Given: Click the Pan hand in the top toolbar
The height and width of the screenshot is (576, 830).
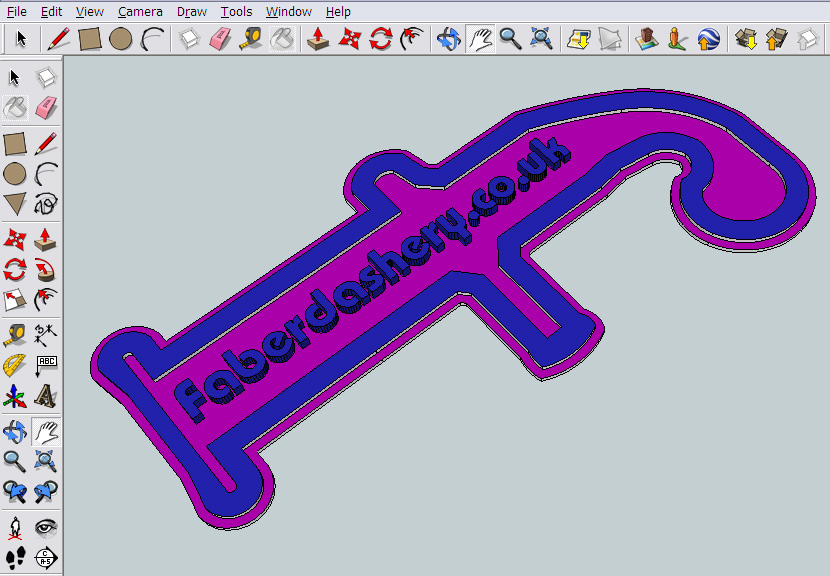Looking at the screenshot, I should tap(480, 39).
